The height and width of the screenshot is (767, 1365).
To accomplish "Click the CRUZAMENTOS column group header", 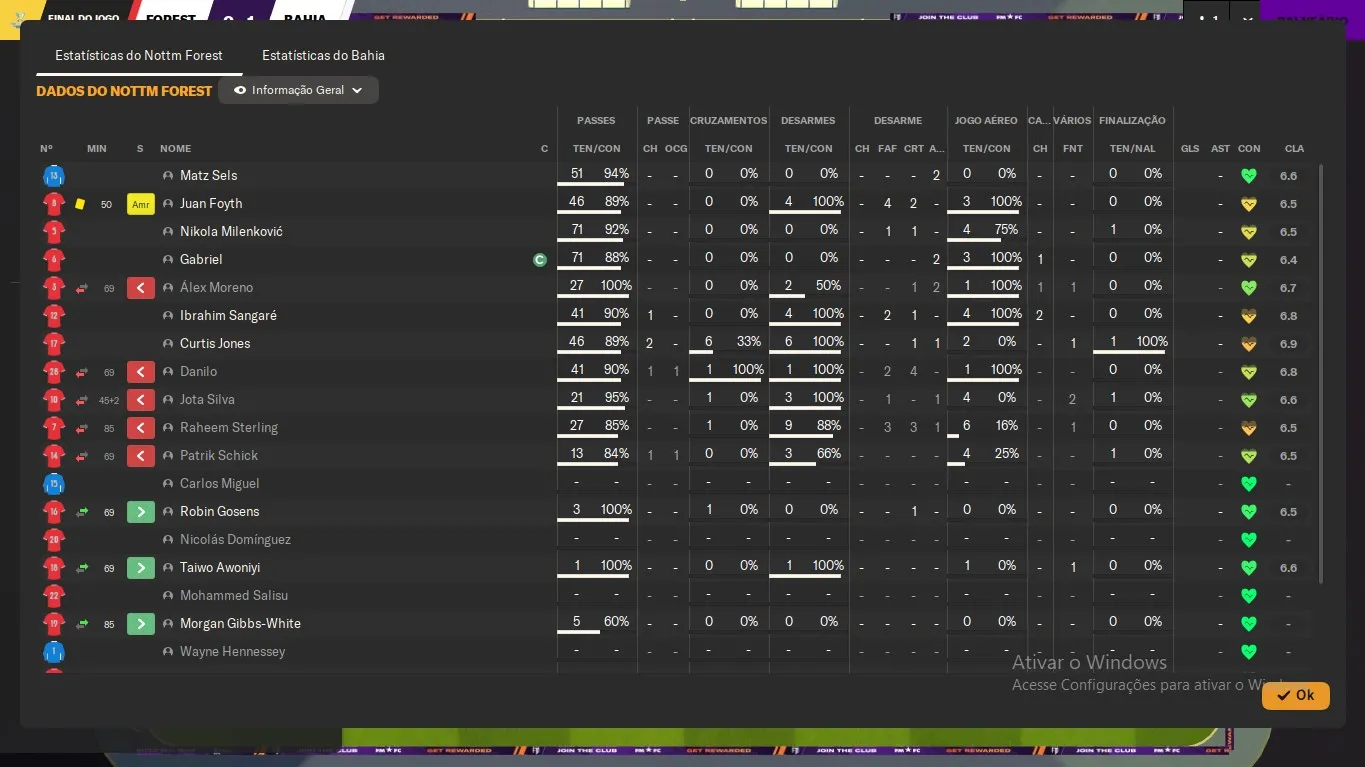I will 729,121.
